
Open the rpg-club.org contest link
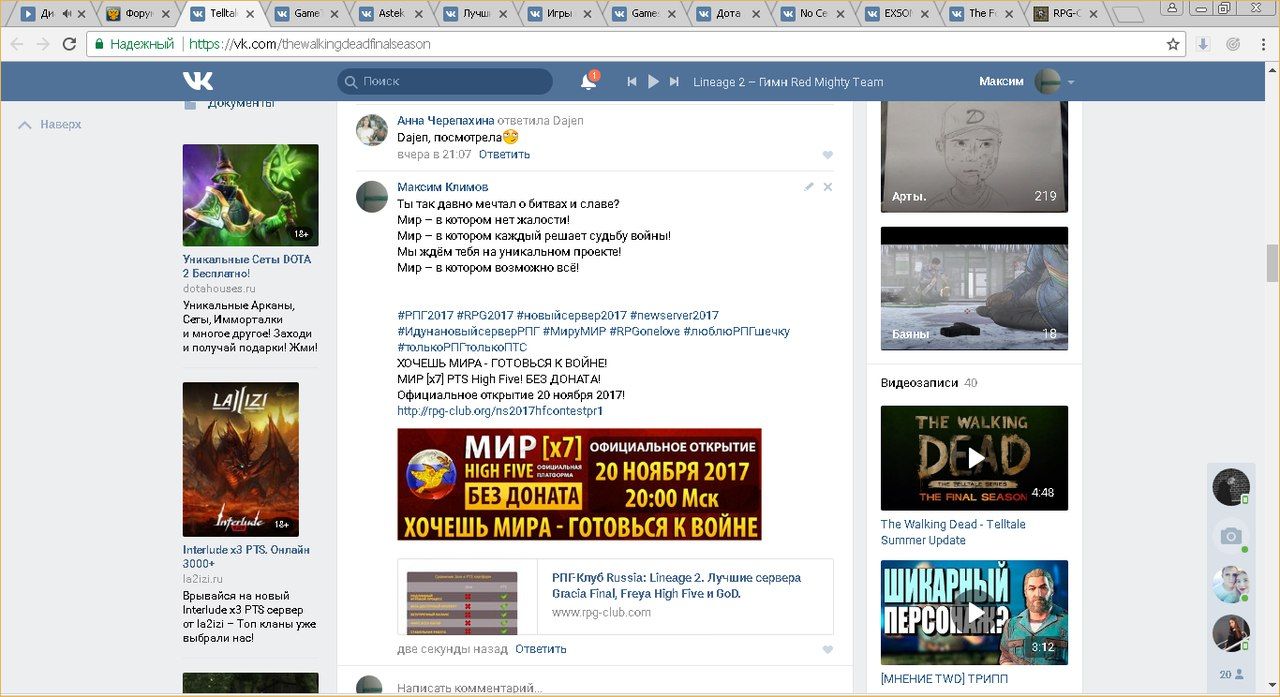pos(500,411)
